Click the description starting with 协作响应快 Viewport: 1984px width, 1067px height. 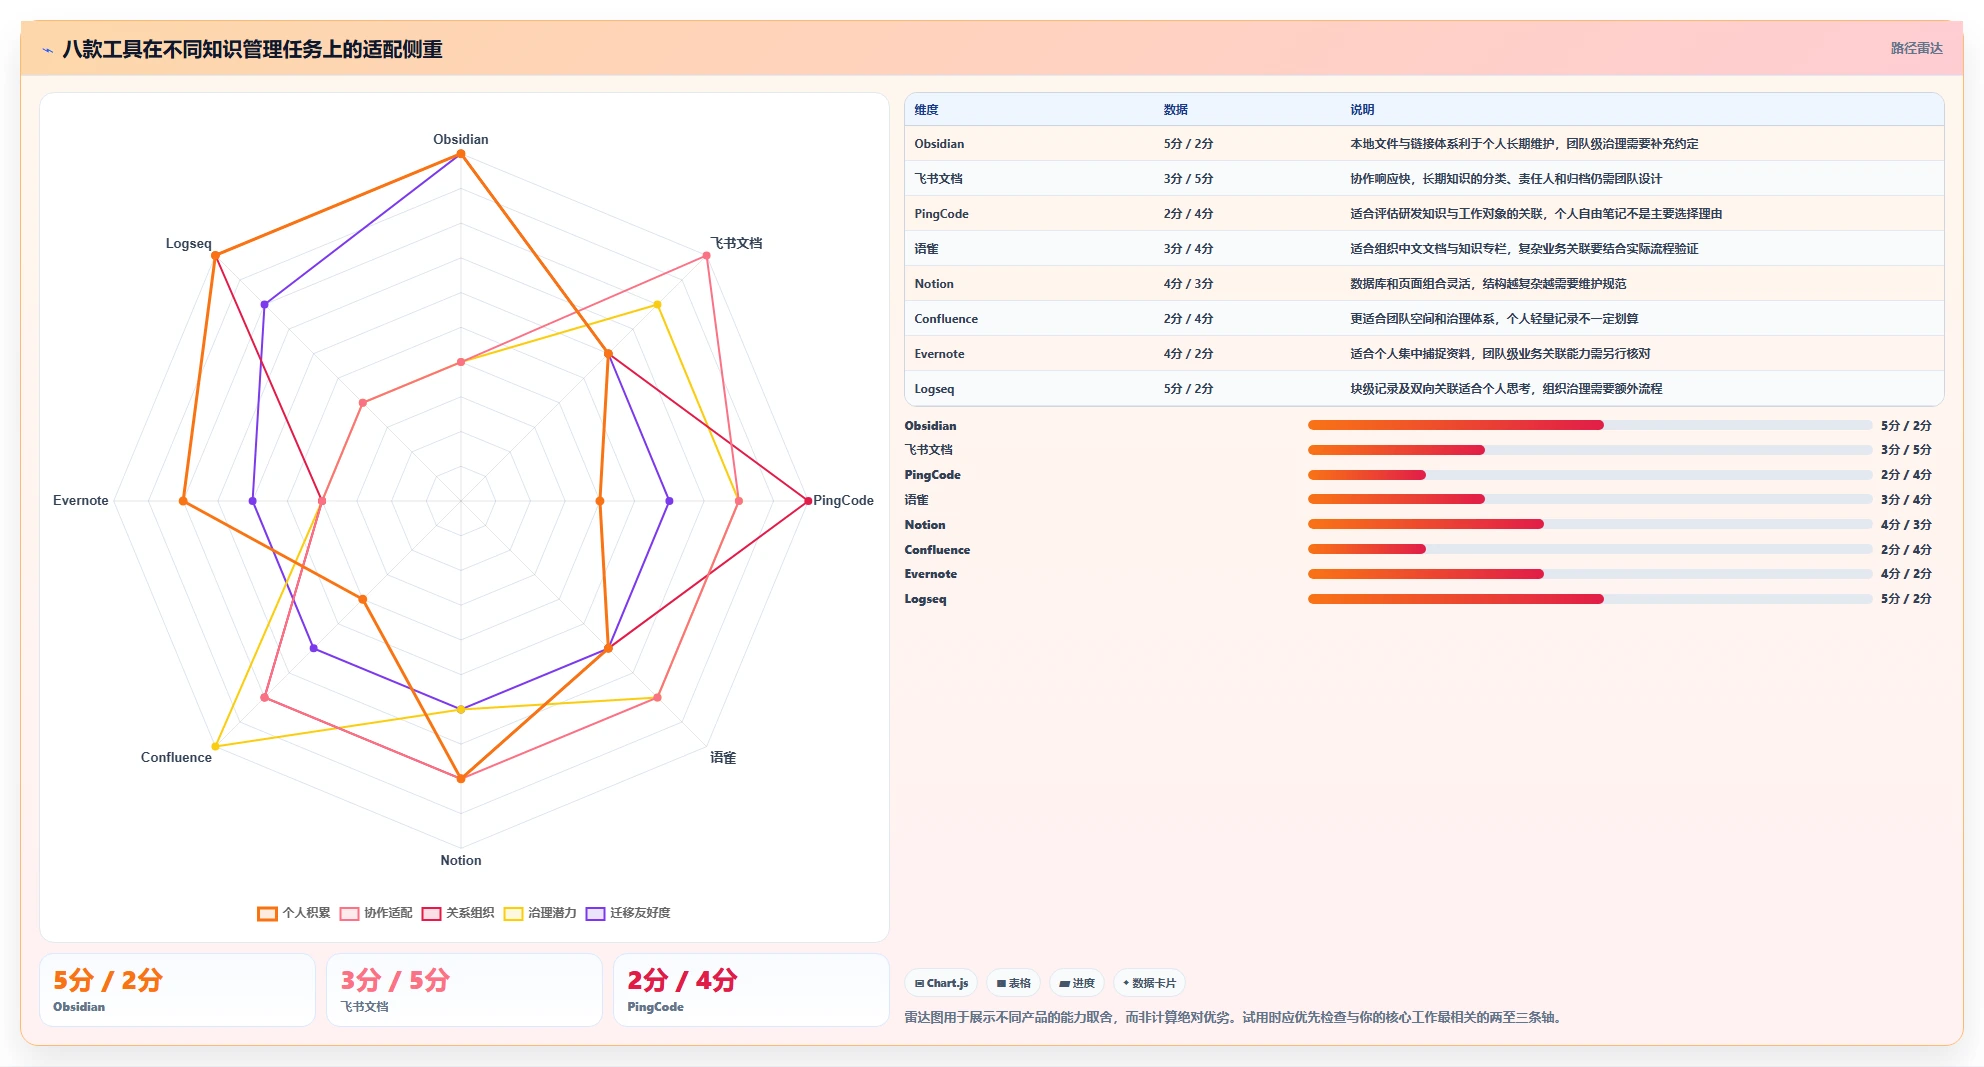click(1506, 179)
